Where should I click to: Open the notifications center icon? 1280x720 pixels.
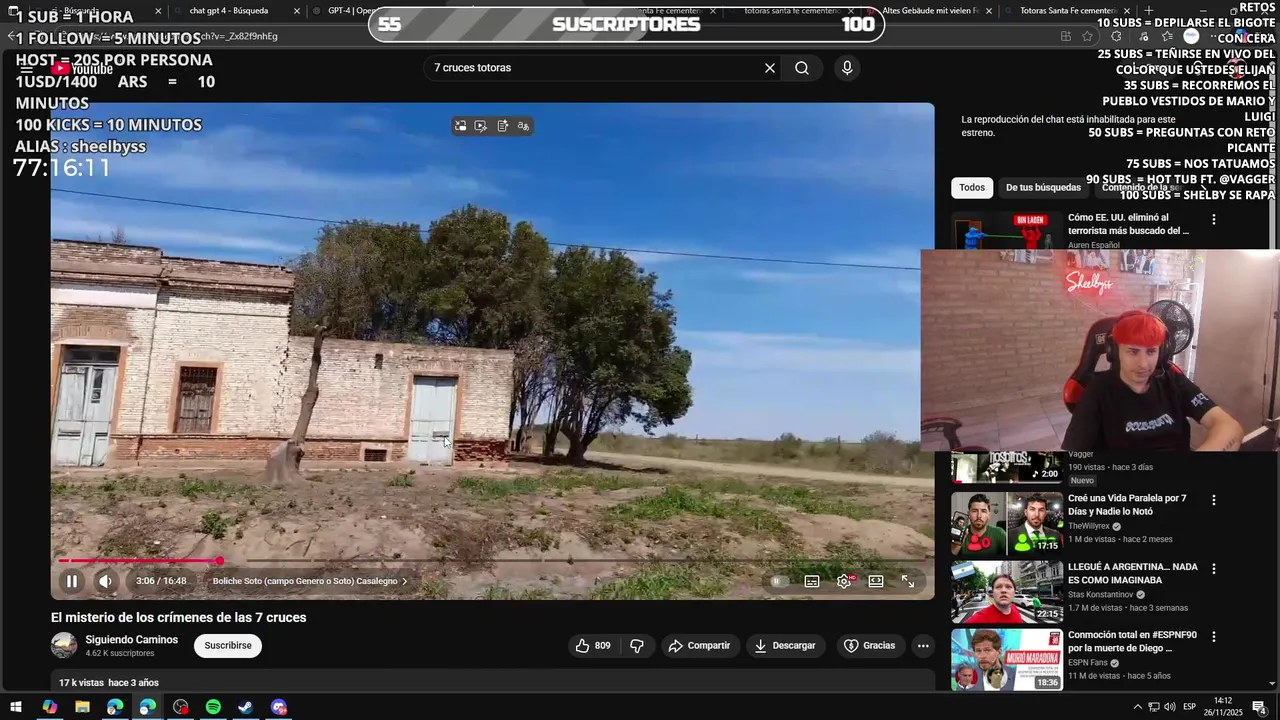pos(1259,707)
